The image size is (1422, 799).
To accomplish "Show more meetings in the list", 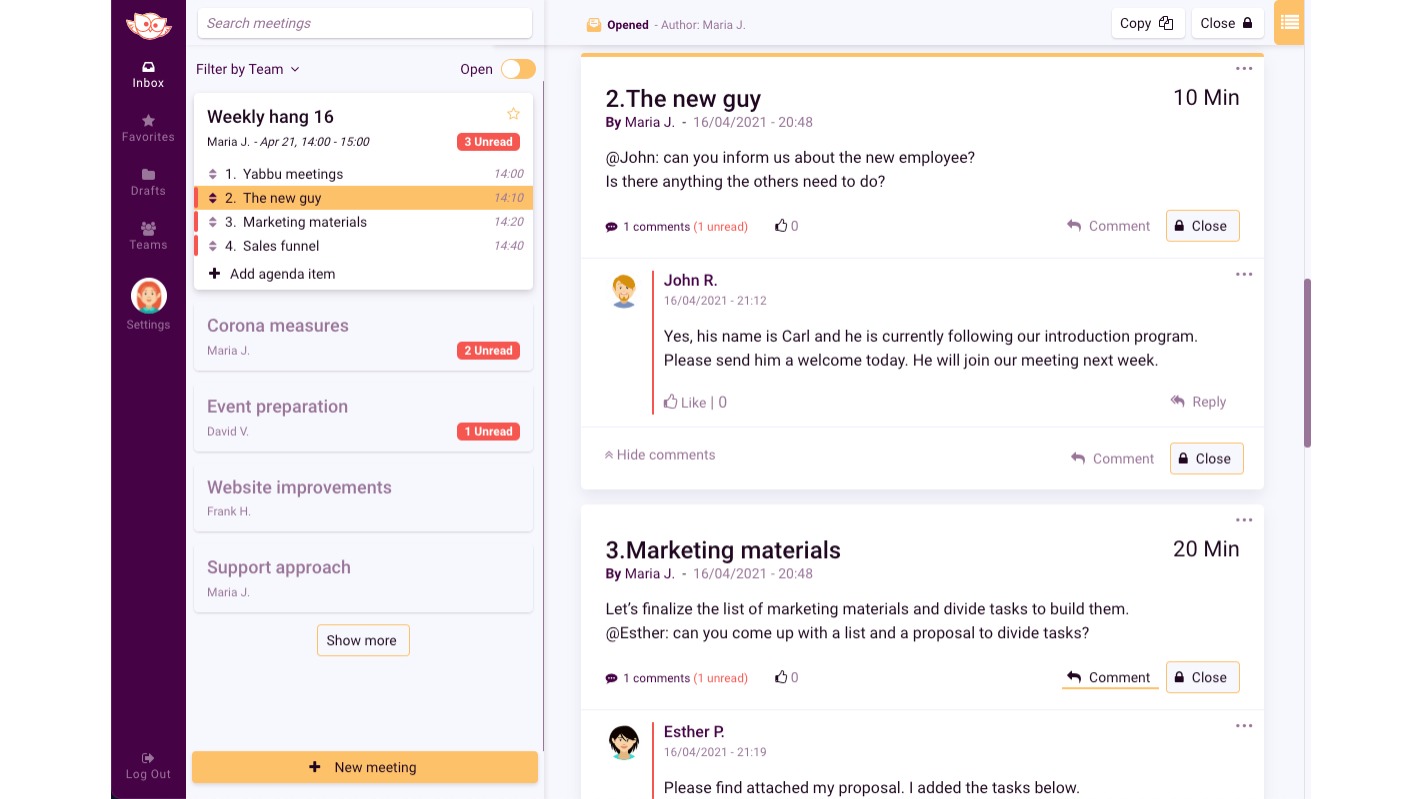I will 363,640.
